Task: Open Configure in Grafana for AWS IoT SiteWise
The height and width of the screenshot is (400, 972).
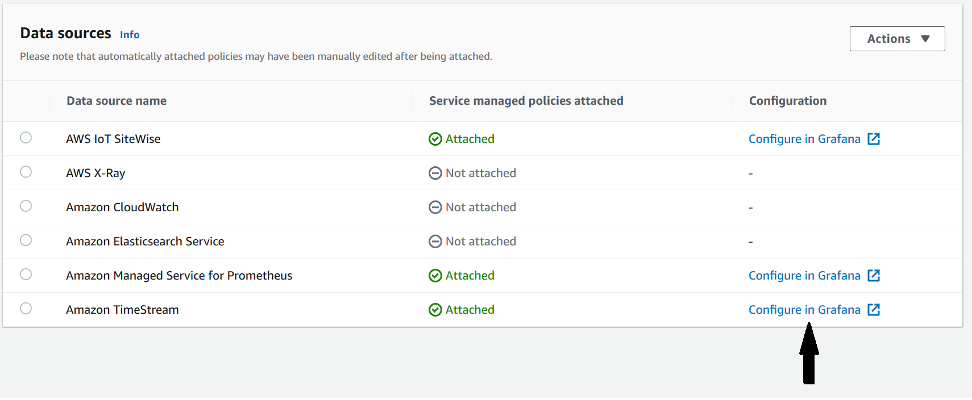Action: (805, 139)
